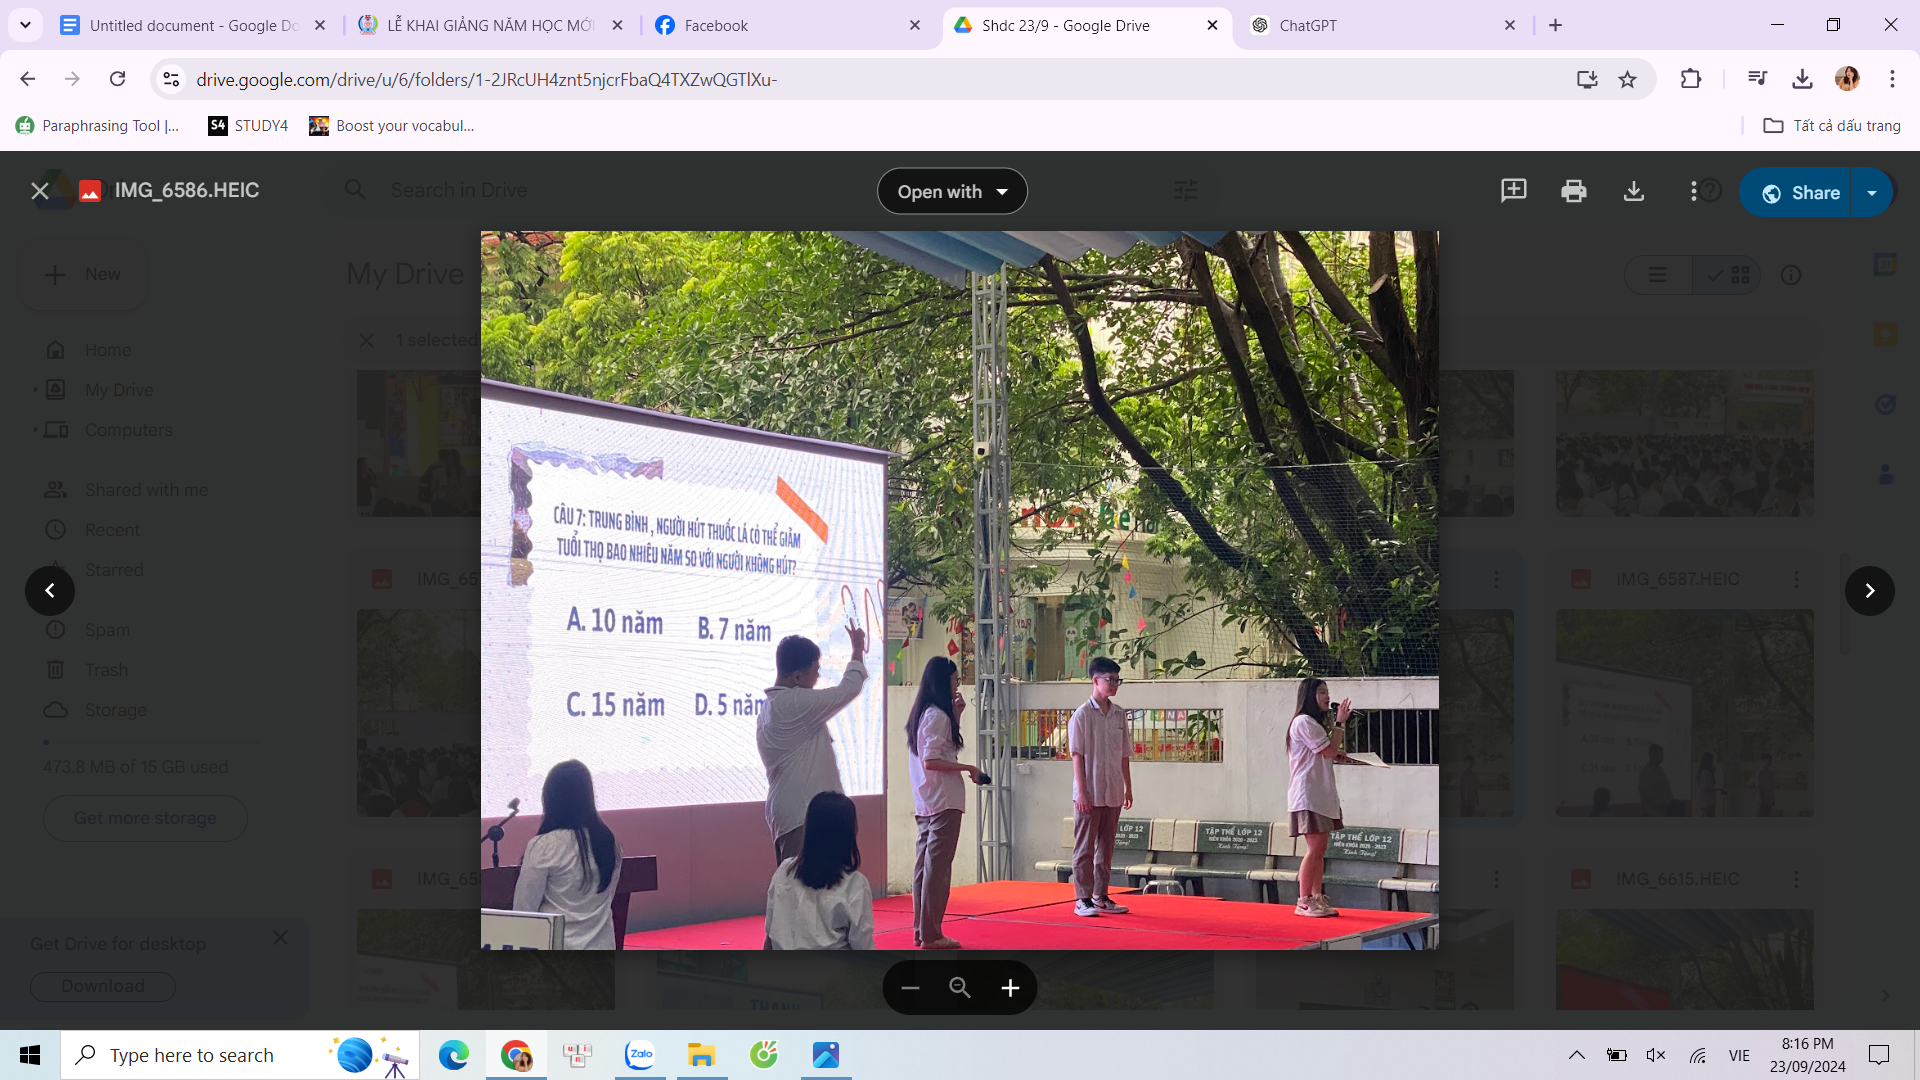This screenshot has width=1920, height=1080.
Task: Bookmark this page with the star icon
Action: click(1628, 79)
